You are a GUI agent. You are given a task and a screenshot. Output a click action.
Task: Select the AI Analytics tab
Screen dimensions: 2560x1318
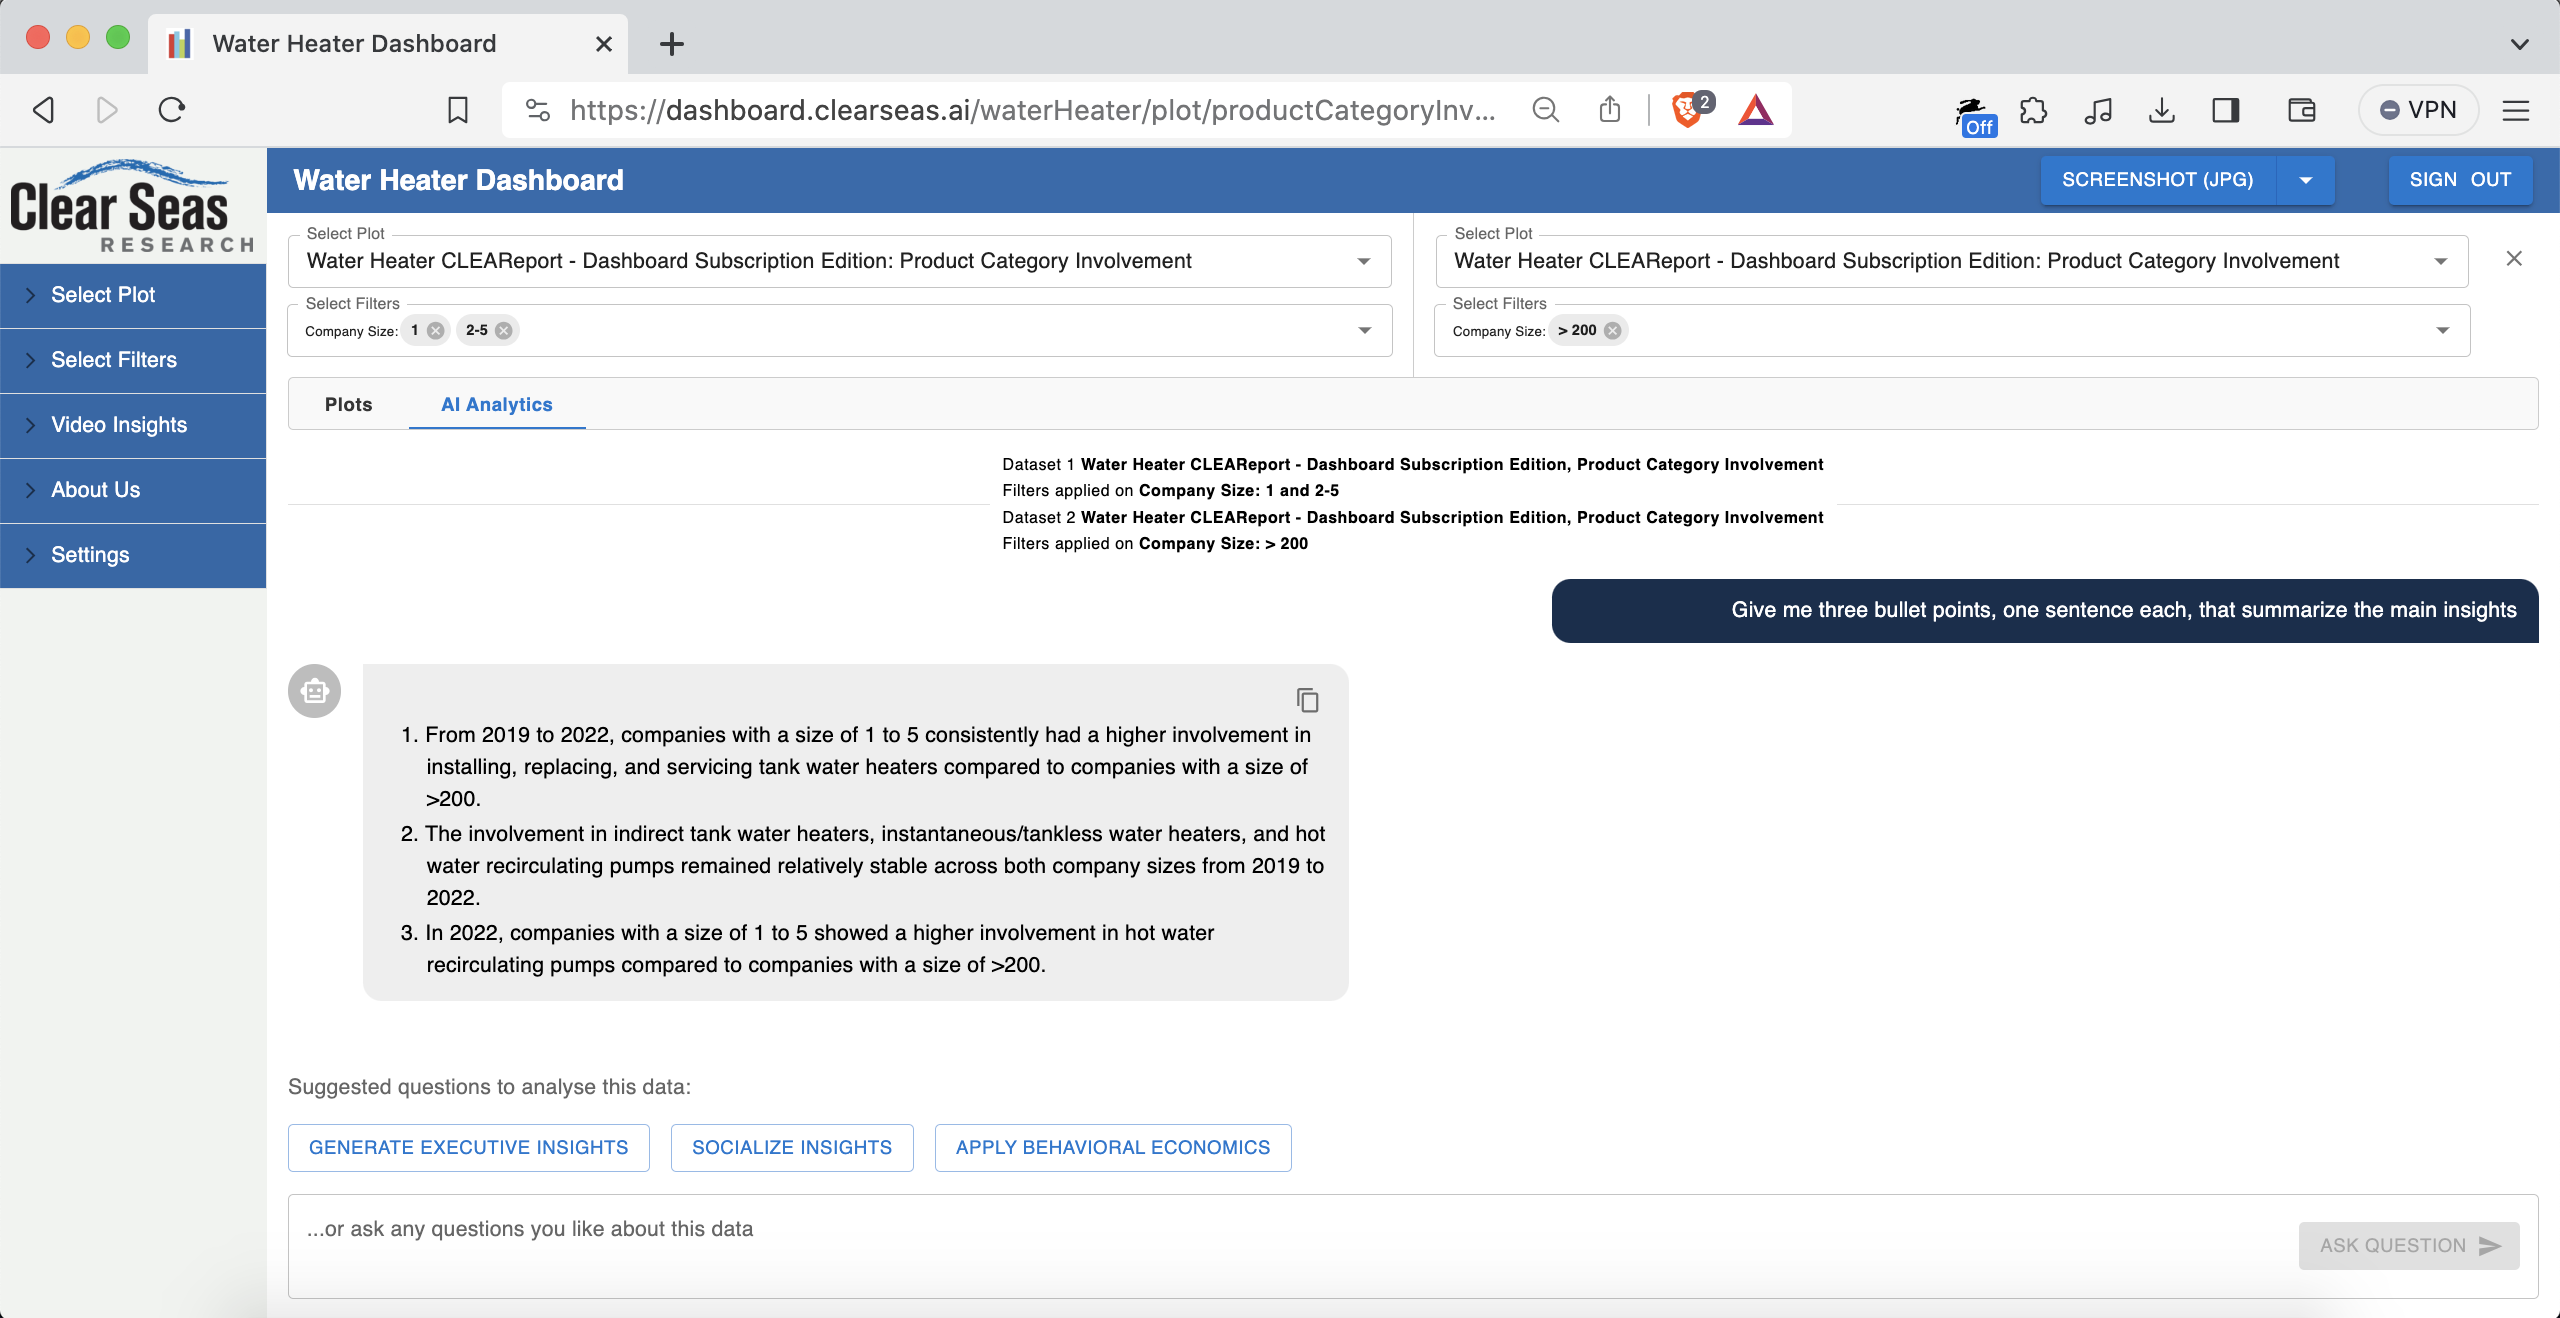(x=497, y=404)
